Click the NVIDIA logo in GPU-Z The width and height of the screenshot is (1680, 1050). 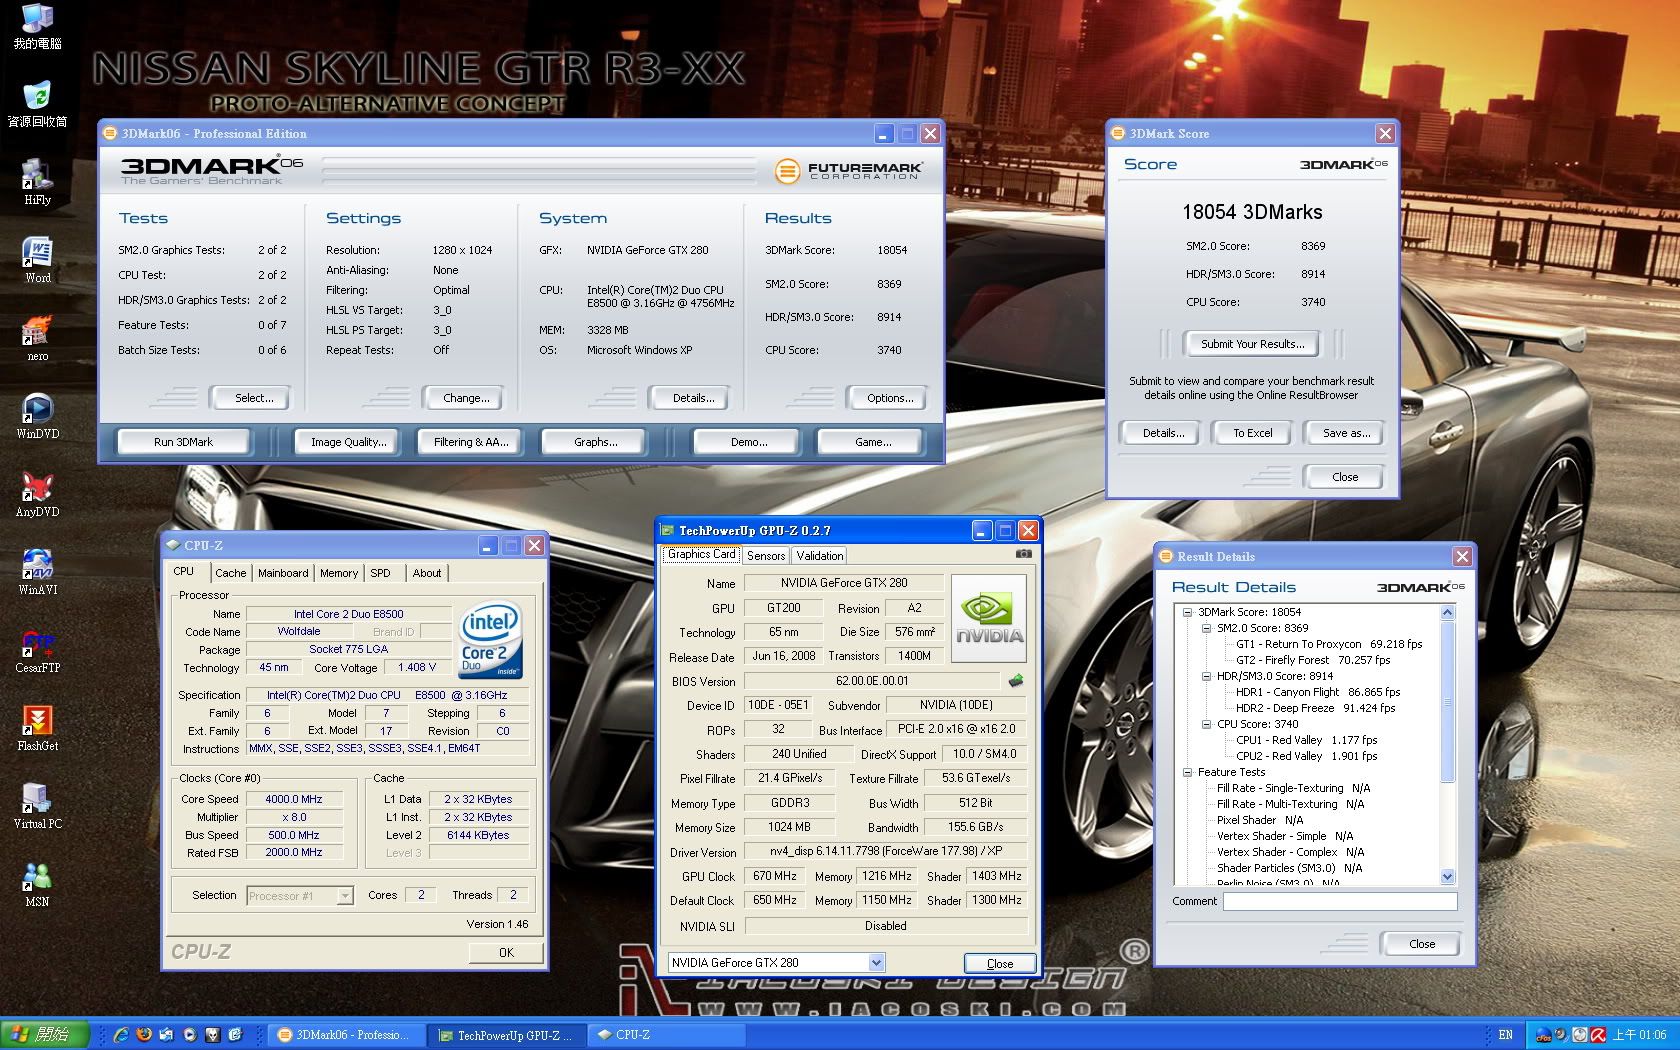pyautogui.click(x=989, y=618)
